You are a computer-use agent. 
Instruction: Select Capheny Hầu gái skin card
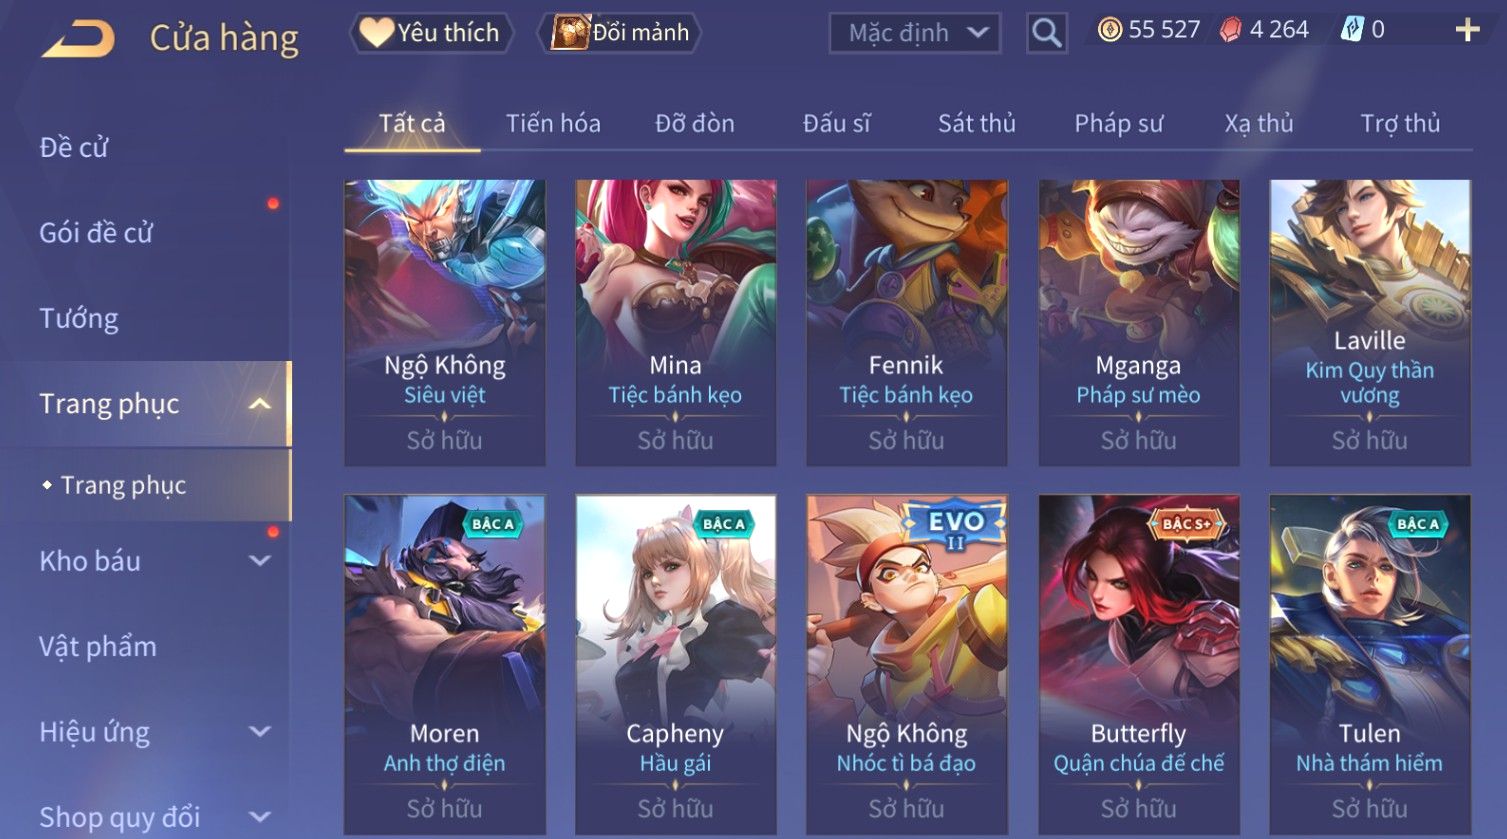[x=675, y=665]
